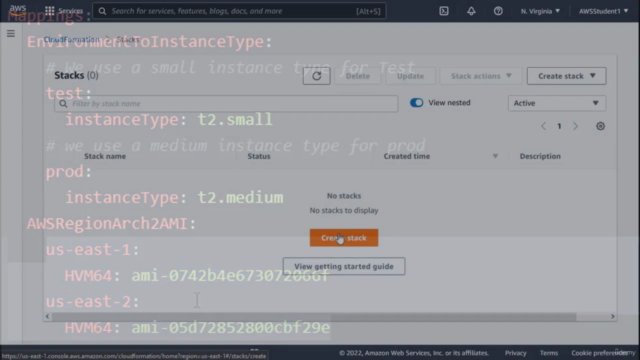Click the Description column header
This screenshot has width=640, height=360.
[540, 156]
